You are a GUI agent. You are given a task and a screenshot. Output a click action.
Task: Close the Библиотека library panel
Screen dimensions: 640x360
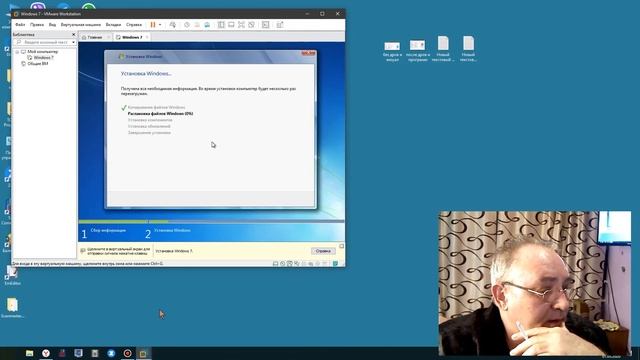73,35
